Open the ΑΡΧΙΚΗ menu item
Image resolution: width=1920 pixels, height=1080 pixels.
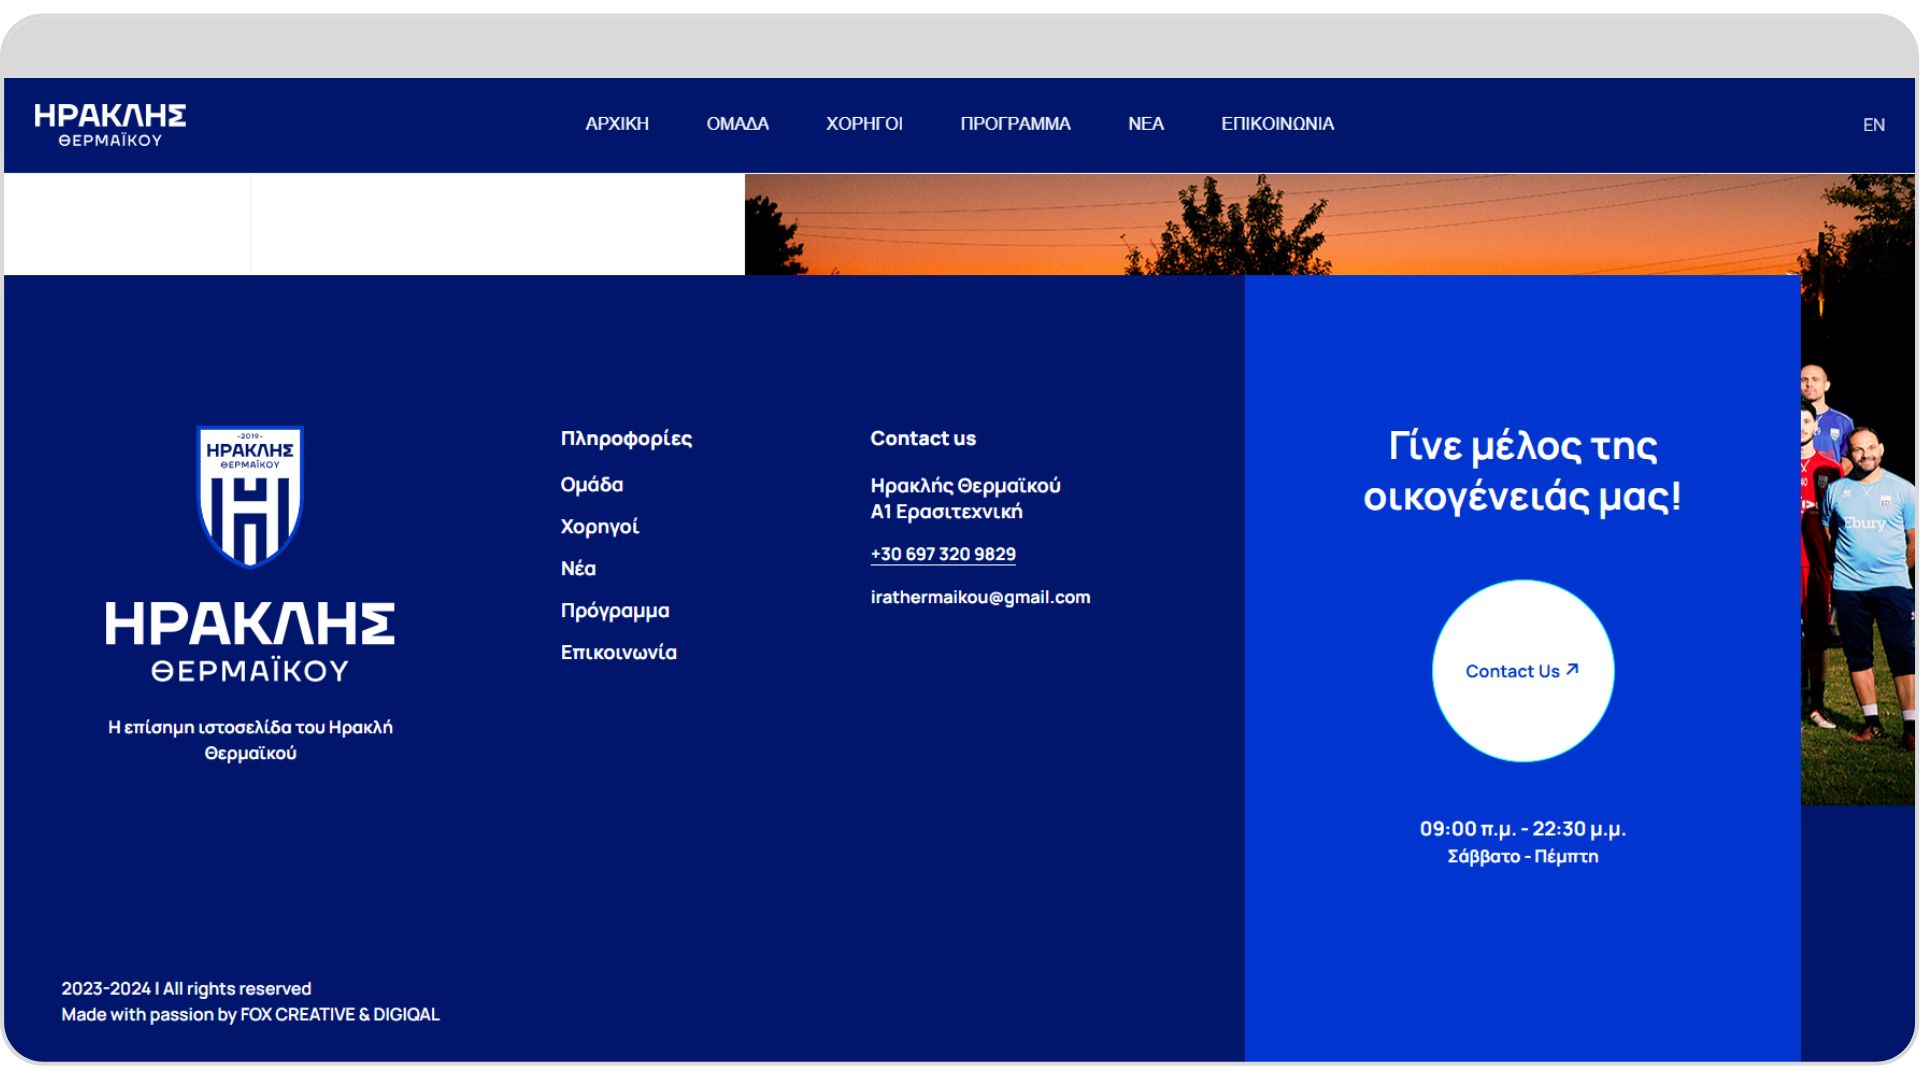coord(617,124)
